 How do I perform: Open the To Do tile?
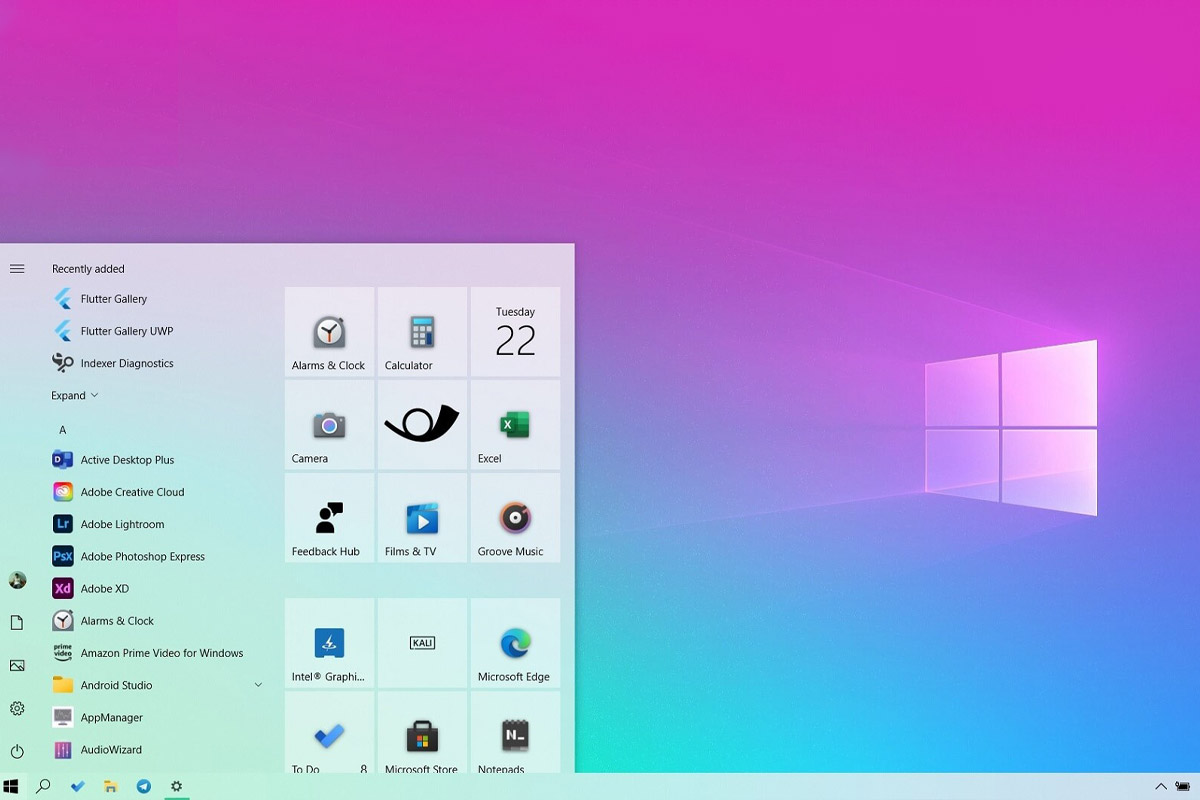tap(329, 732)
